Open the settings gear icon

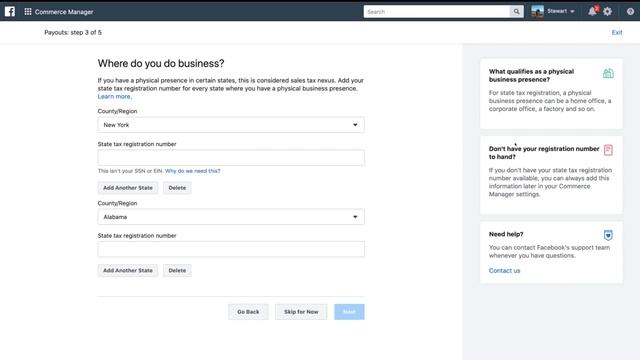point(607,11)
